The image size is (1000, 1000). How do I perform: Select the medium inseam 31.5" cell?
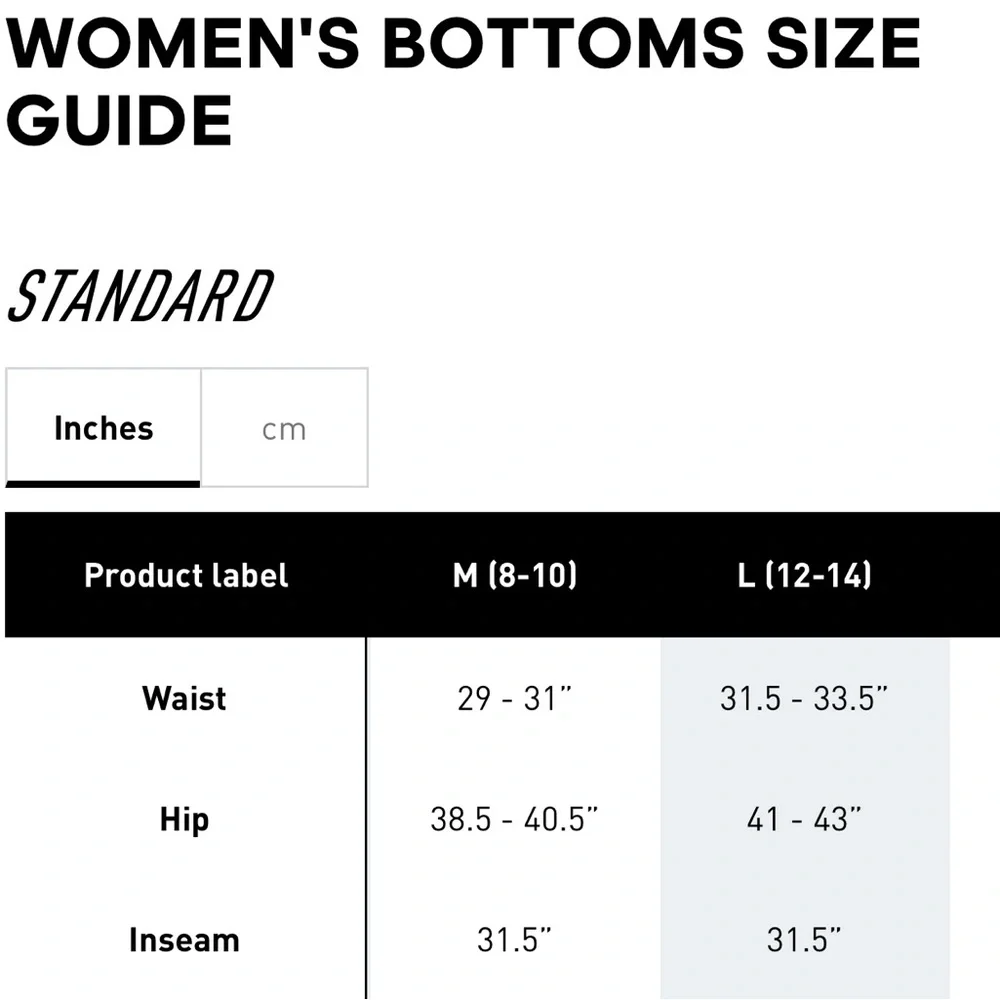pyautogui.click(x=514, y=940)
